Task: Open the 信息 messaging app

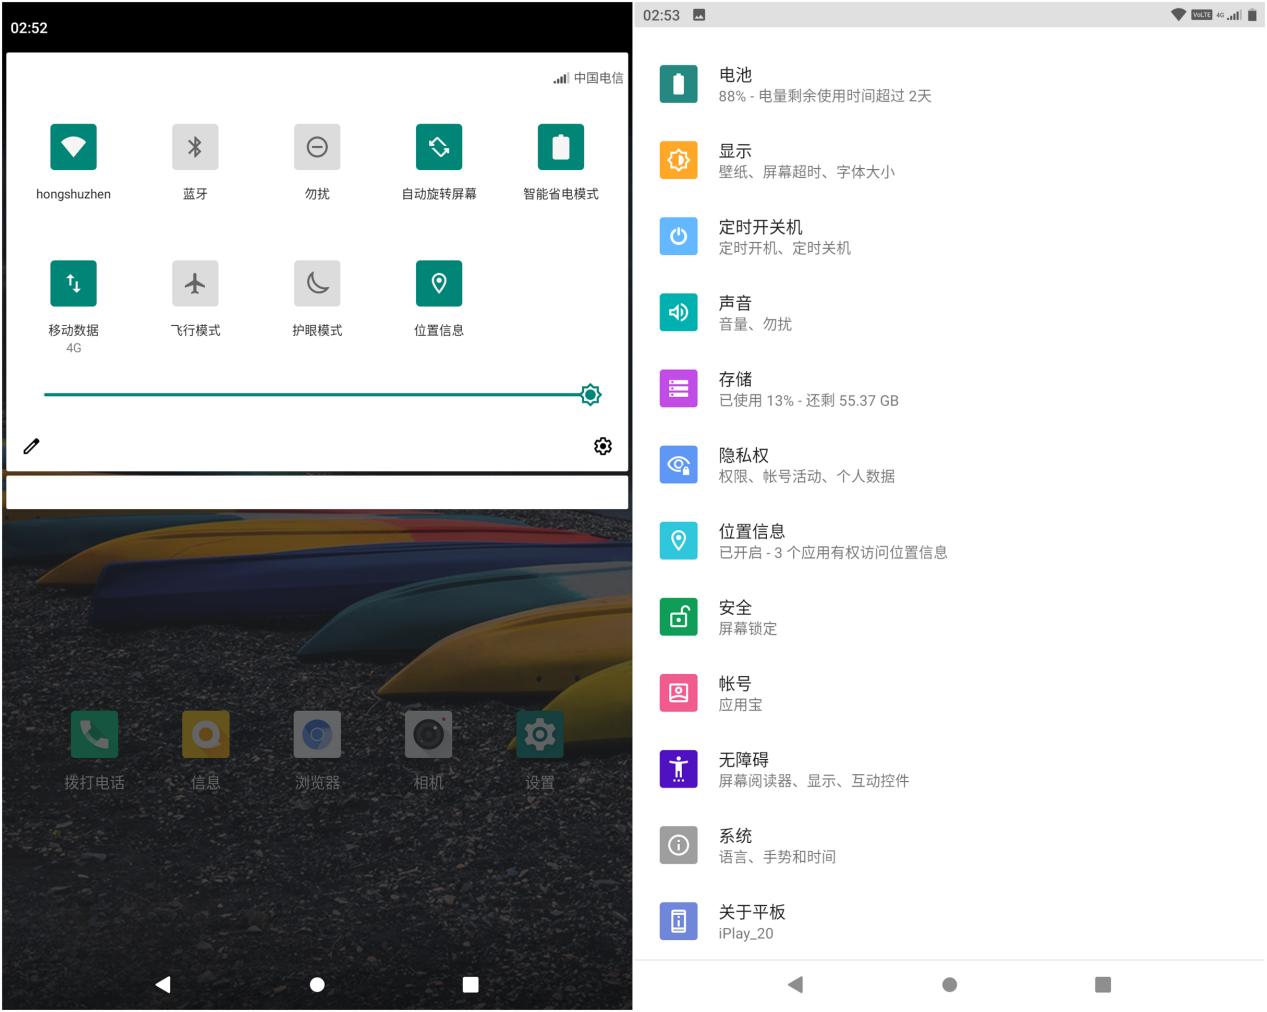Action: click(x=205, y=735)
